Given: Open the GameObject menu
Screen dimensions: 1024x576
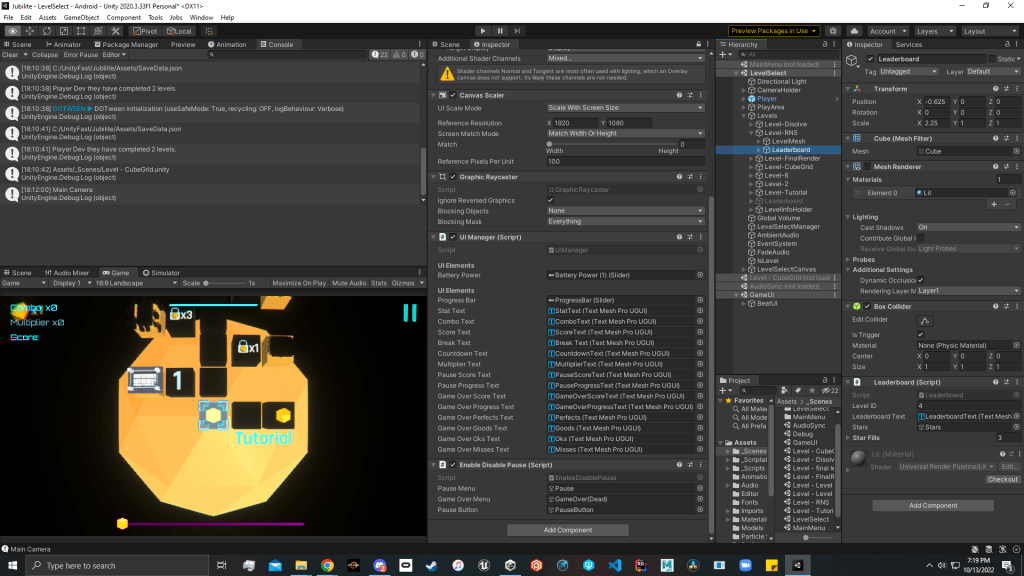Looking at the screenshot, I should click(82, 17).
